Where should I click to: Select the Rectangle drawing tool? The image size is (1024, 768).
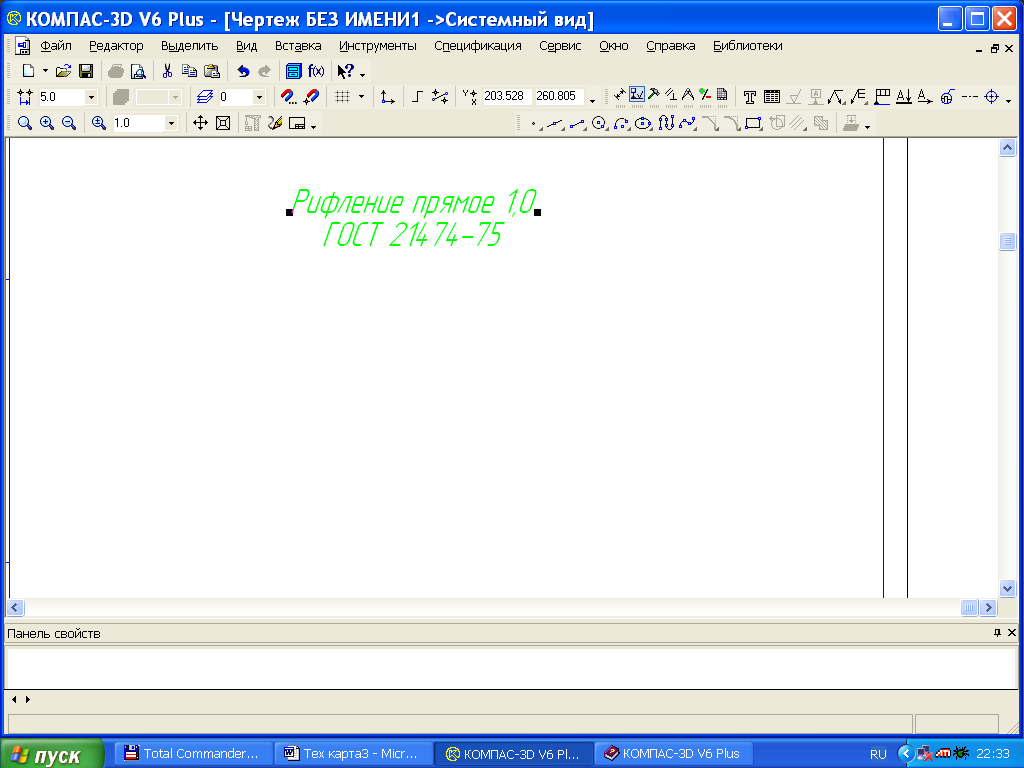753,123
